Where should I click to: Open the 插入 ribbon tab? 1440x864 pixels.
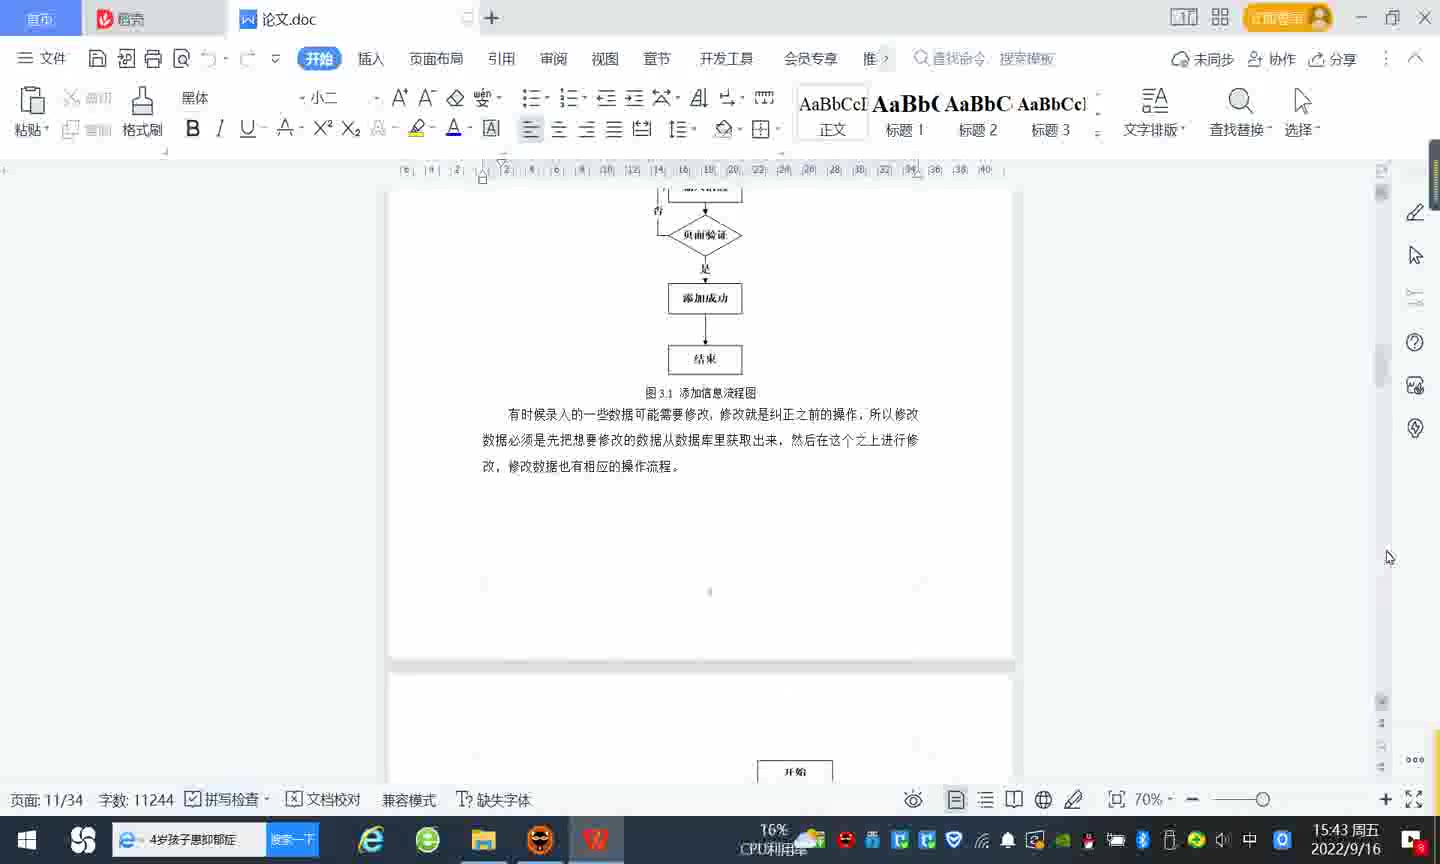(x=371, y=59)
